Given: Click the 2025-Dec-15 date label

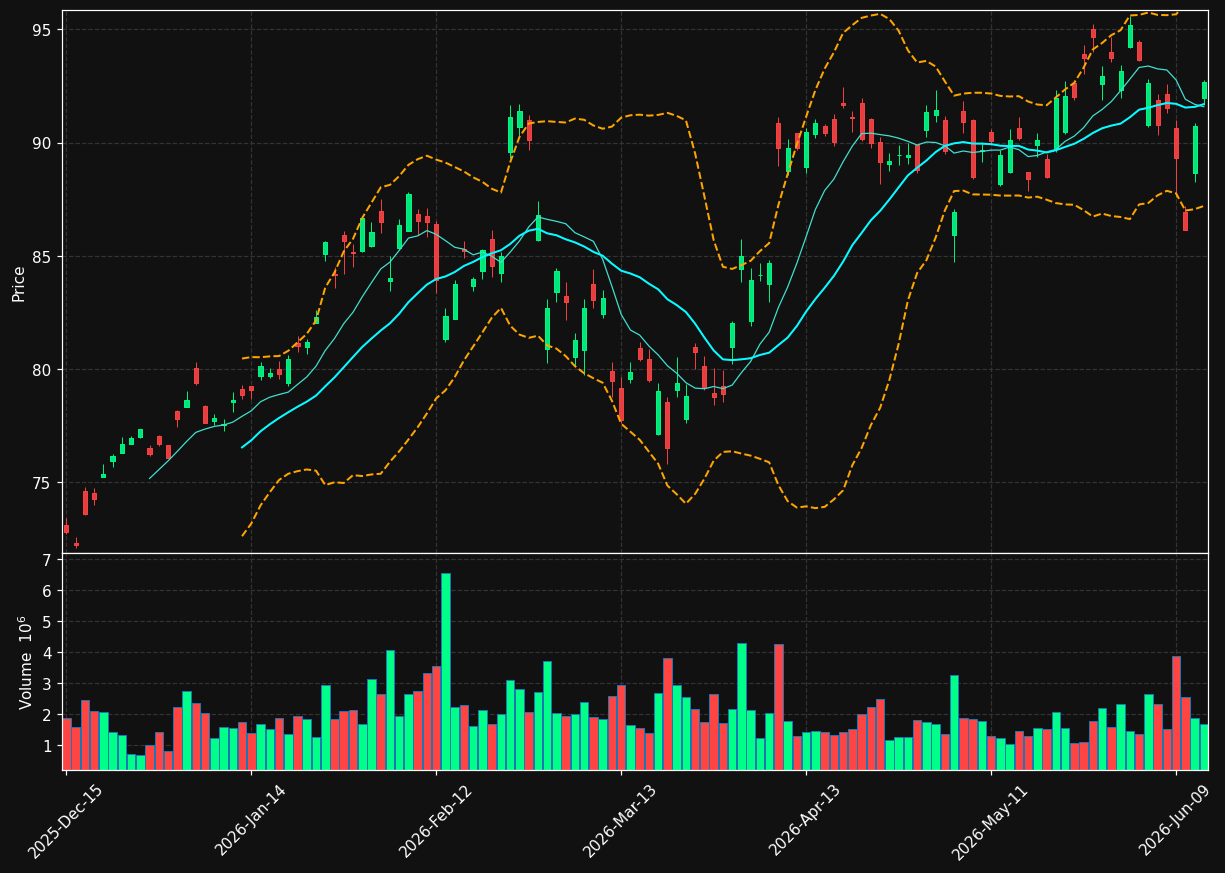Looking at the screenshot, I should coord(65,821).
